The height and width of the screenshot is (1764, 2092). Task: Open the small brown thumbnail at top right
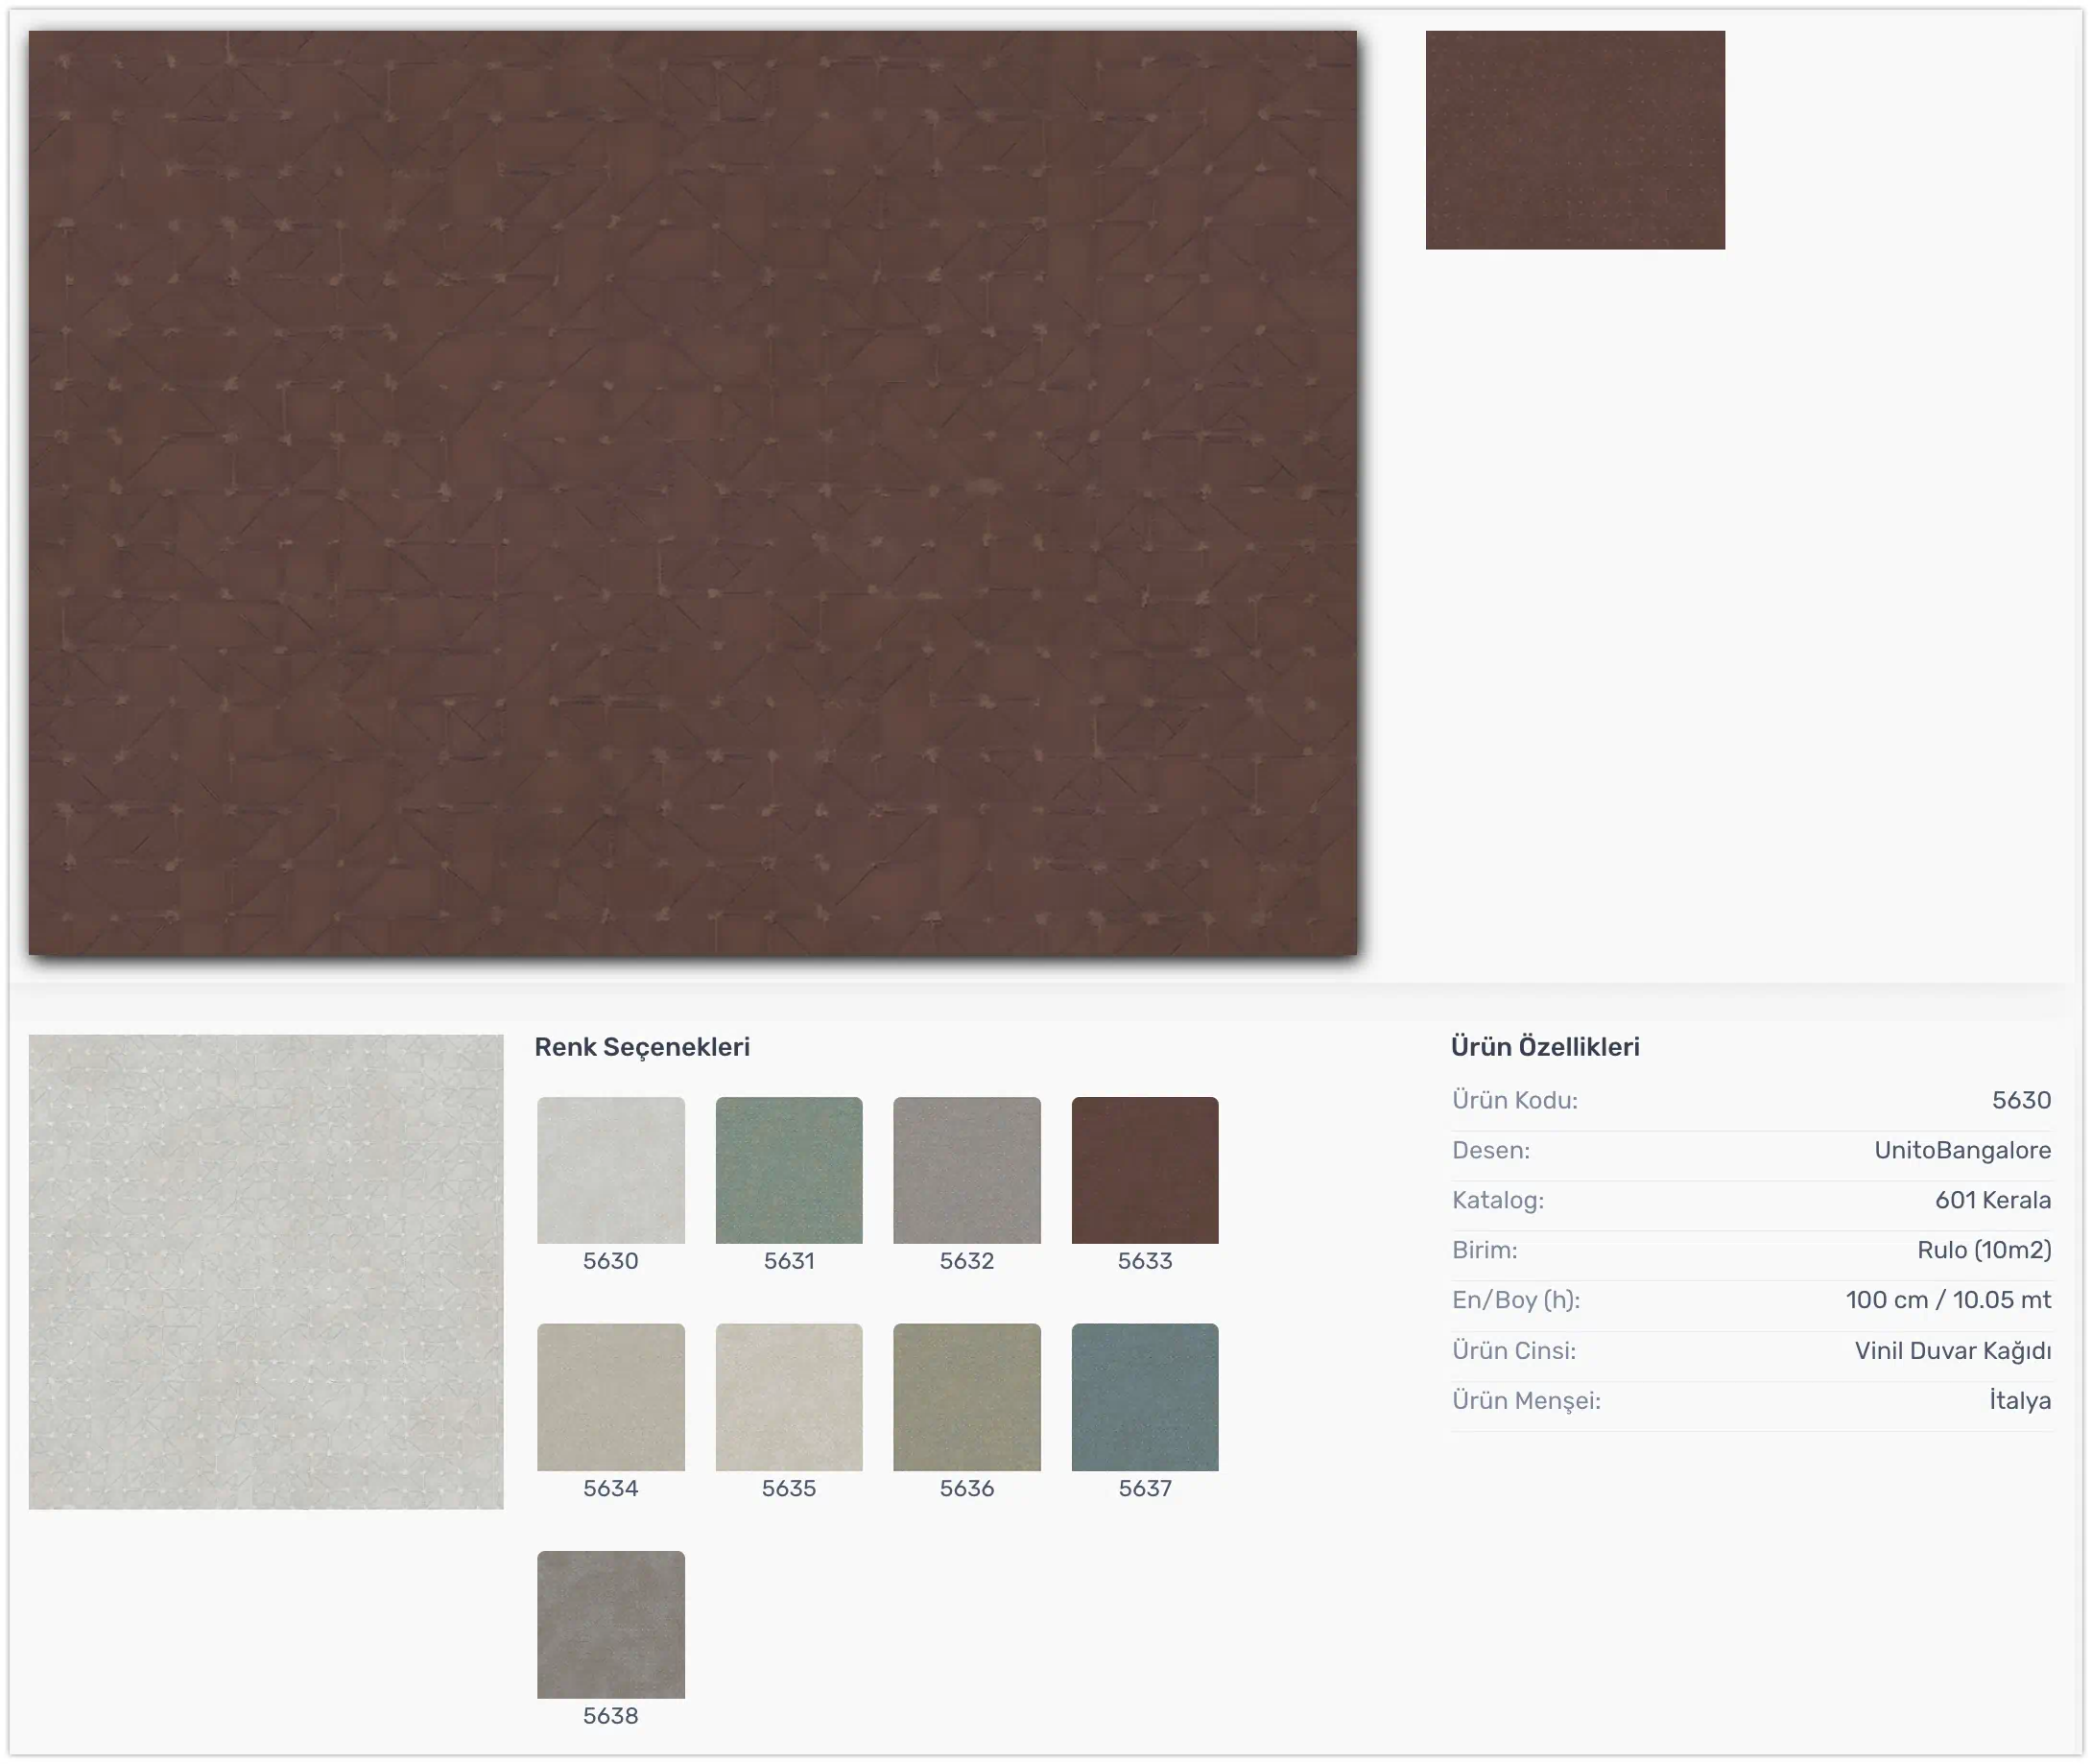pos(1575,140)
